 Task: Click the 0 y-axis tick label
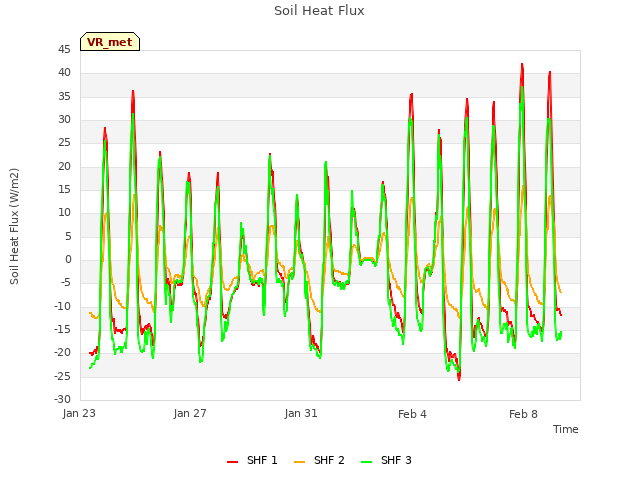[x=68, y=260]
